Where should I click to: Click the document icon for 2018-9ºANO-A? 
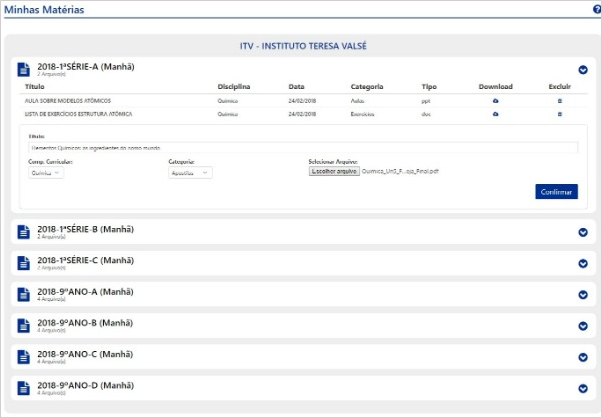pos(24,295)
